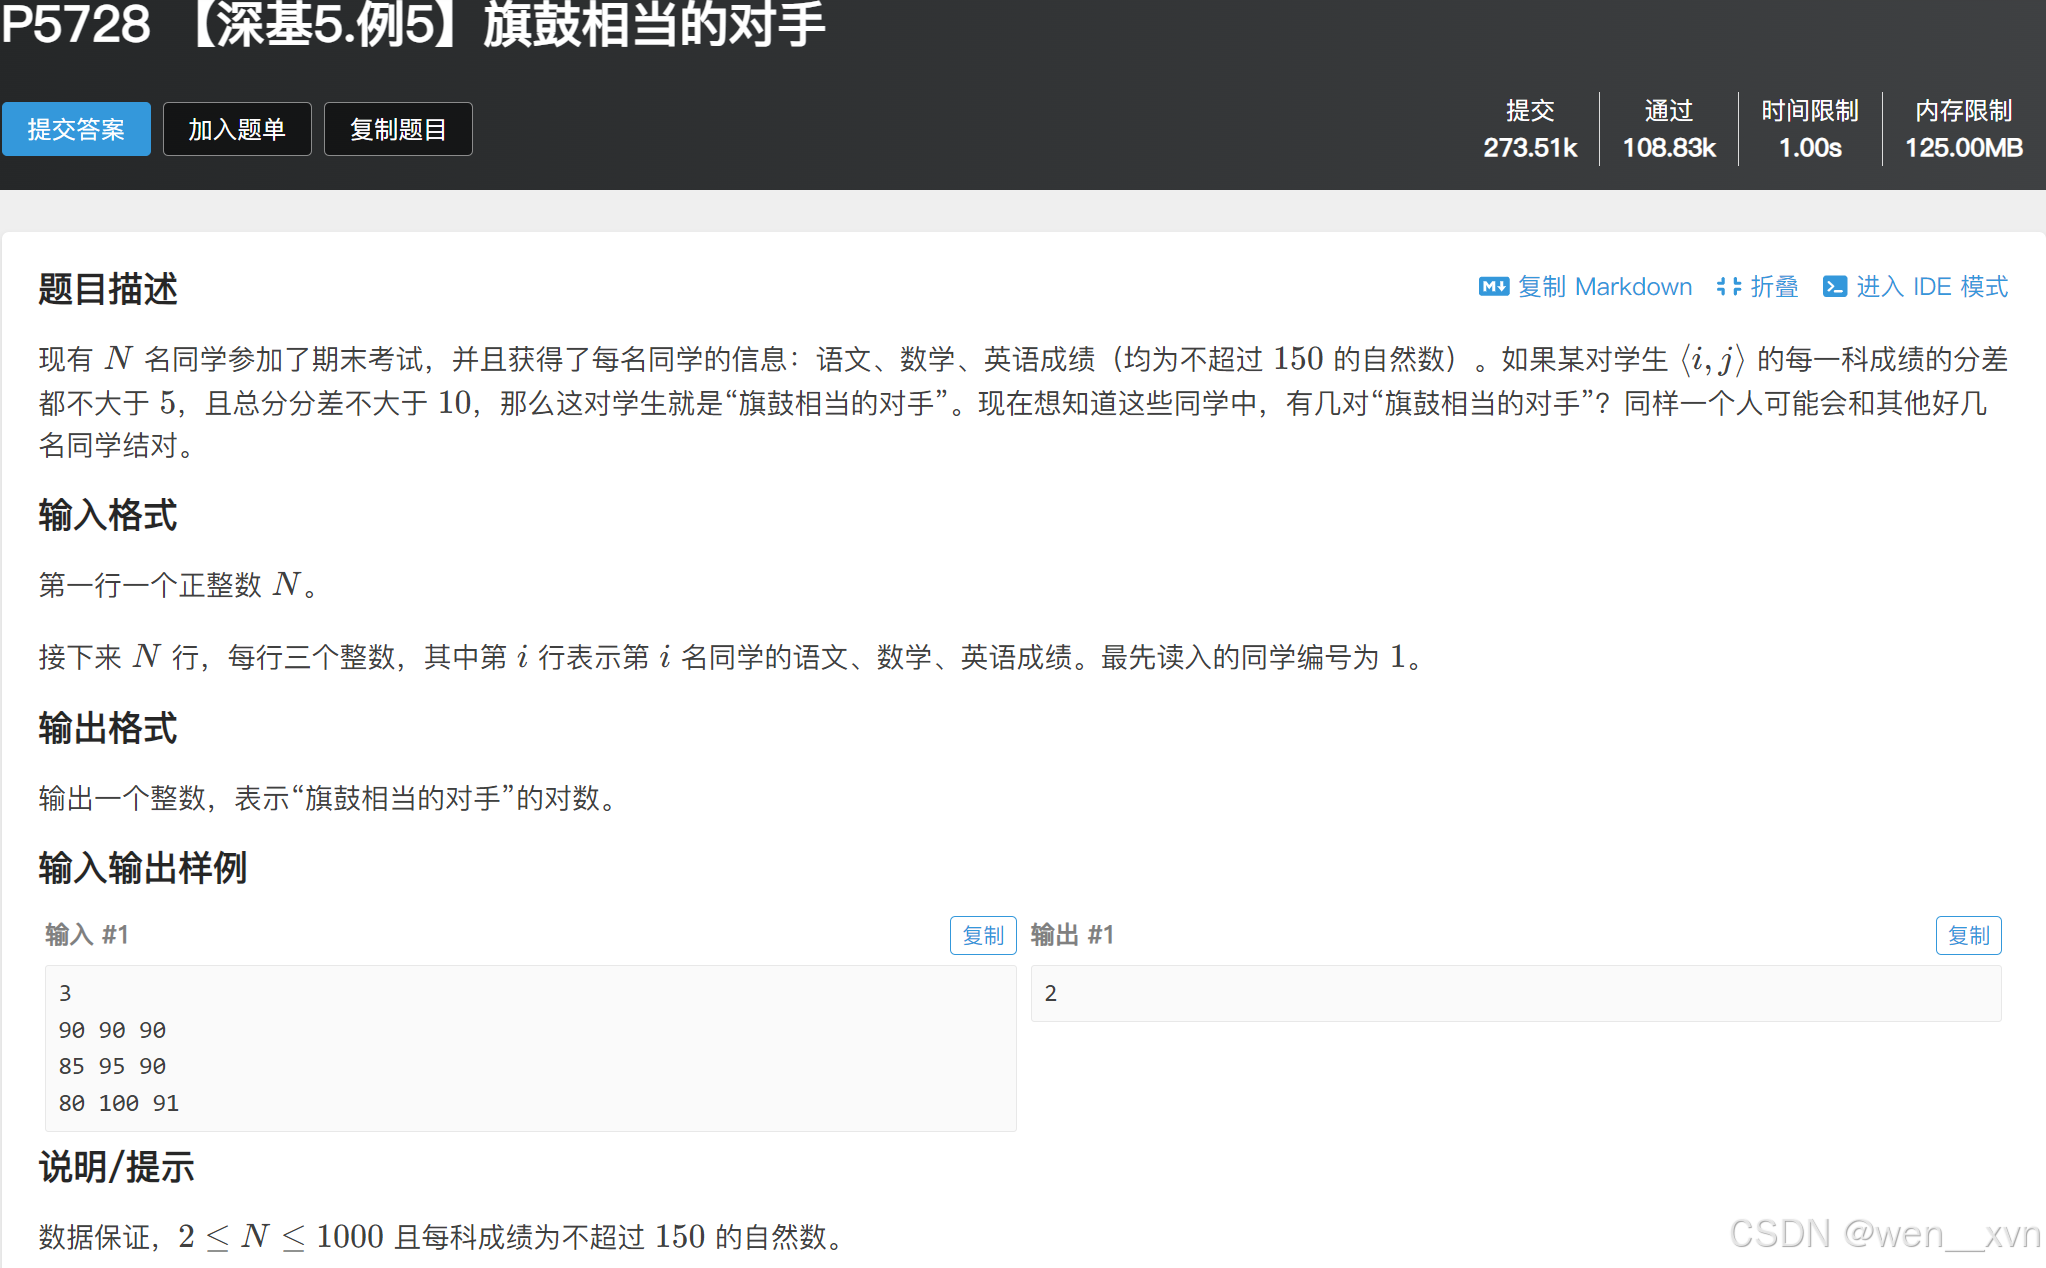Open 进入 IDE 模式 link

click(1931, 287)
